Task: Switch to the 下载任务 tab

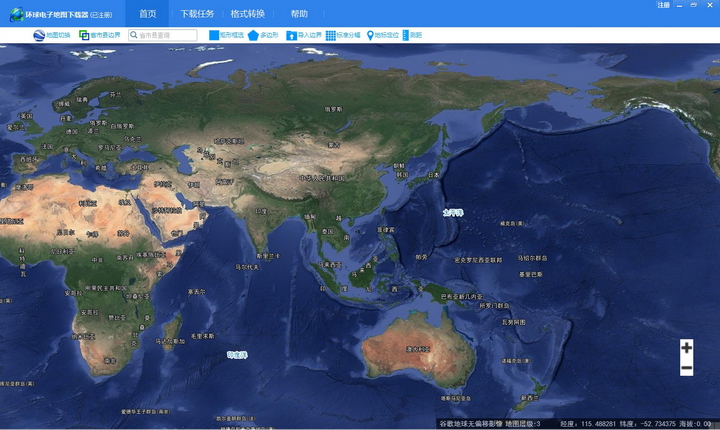Action: 197,14
